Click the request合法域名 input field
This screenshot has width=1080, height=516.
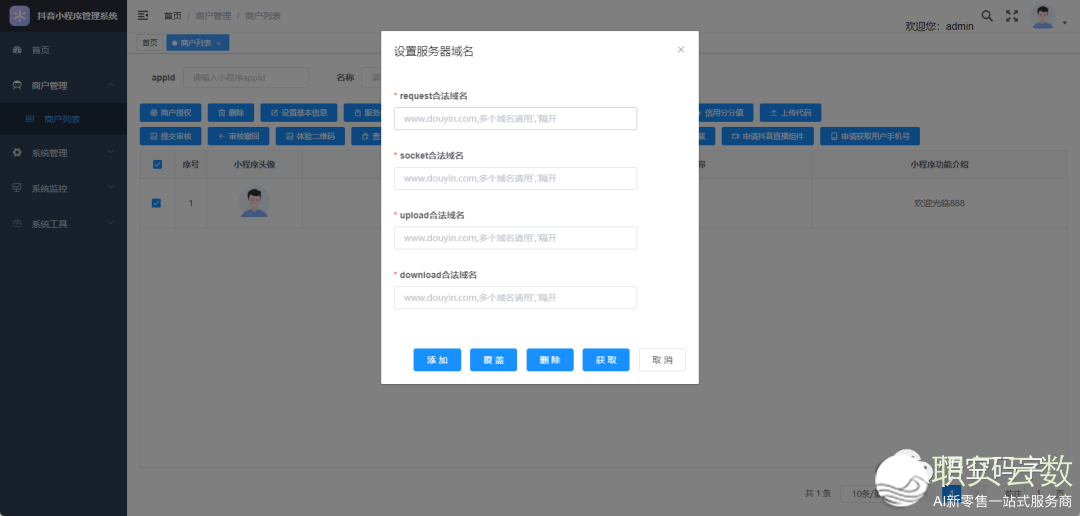tap(515, 118)
